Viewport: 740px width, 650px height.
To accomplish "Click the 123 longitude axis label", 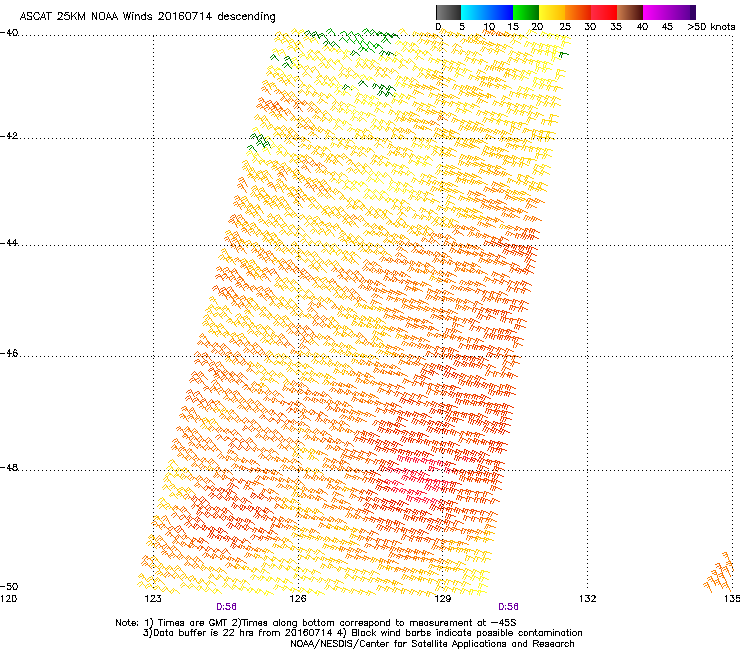I will pos(153,599).
